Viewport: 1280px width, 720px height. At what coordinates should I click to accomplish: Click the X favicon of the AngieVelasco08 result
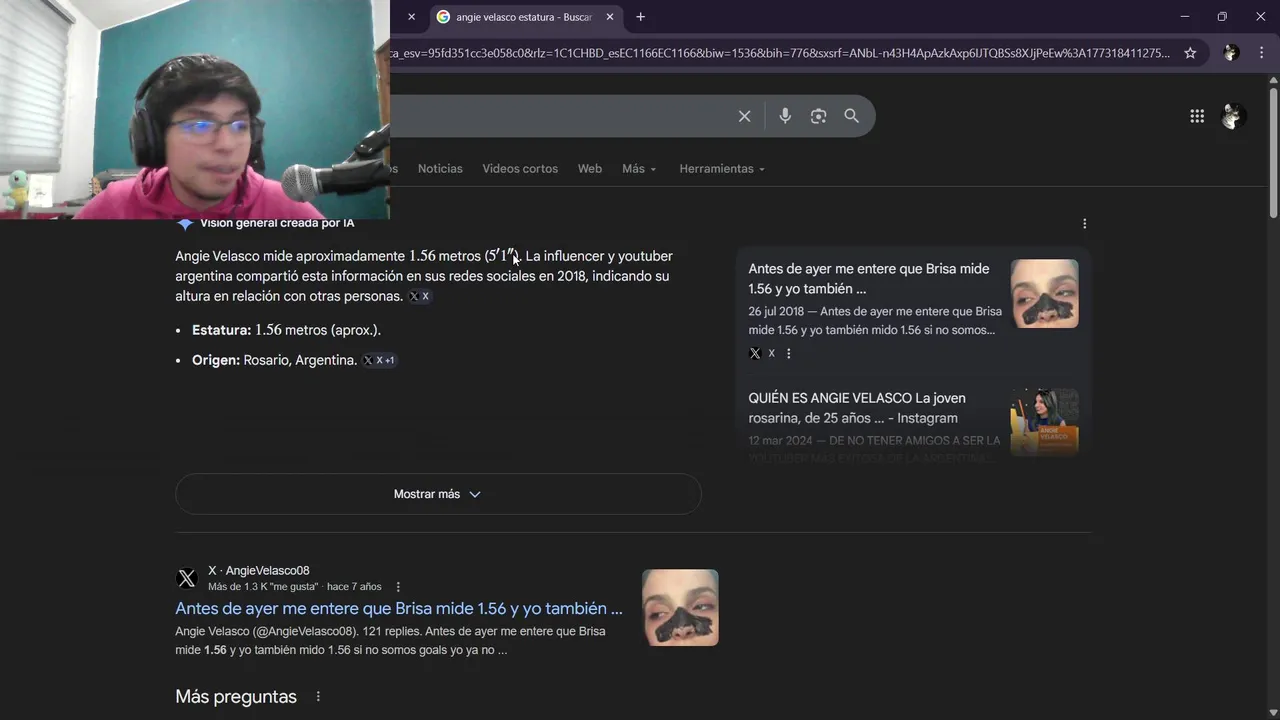pyautogui.click(x=187, y=578)
